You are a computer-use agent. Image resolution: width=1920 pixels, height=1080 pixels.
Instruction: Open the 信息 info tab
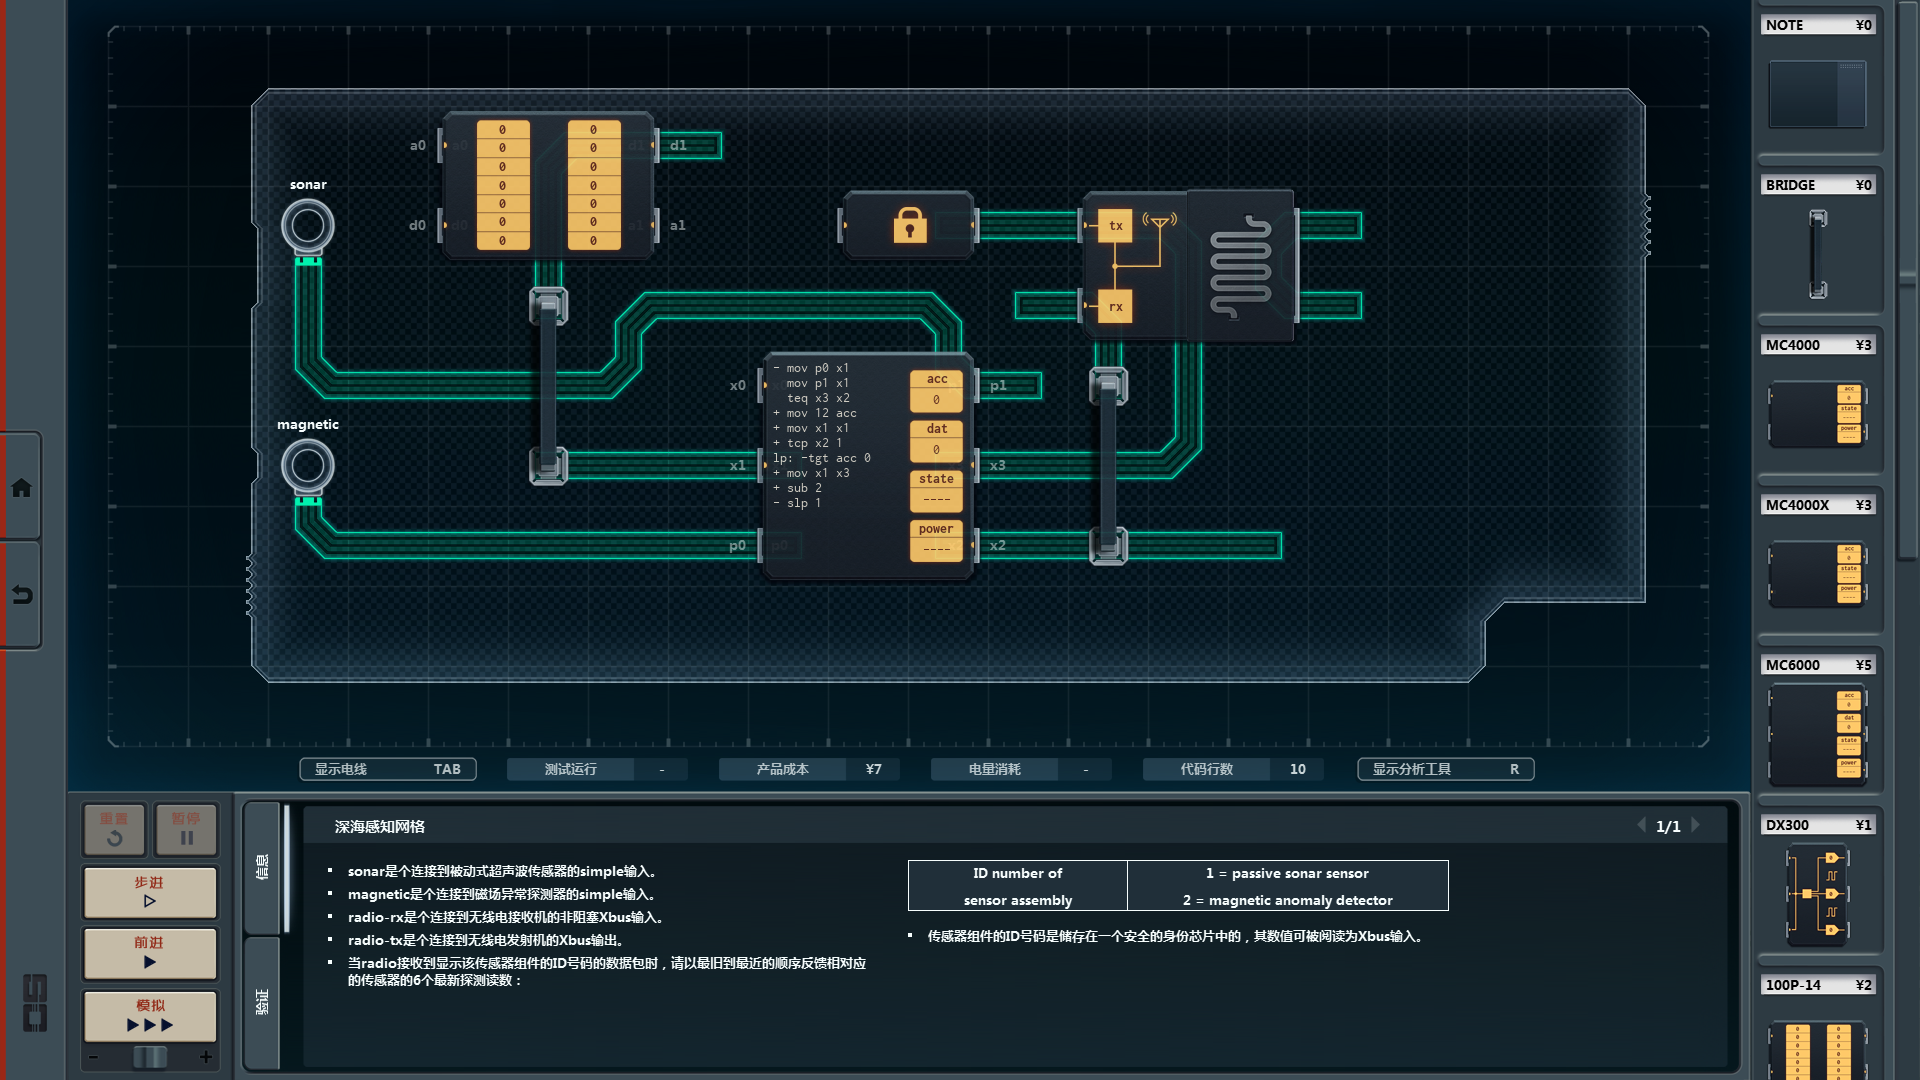[x=262, y=866]
